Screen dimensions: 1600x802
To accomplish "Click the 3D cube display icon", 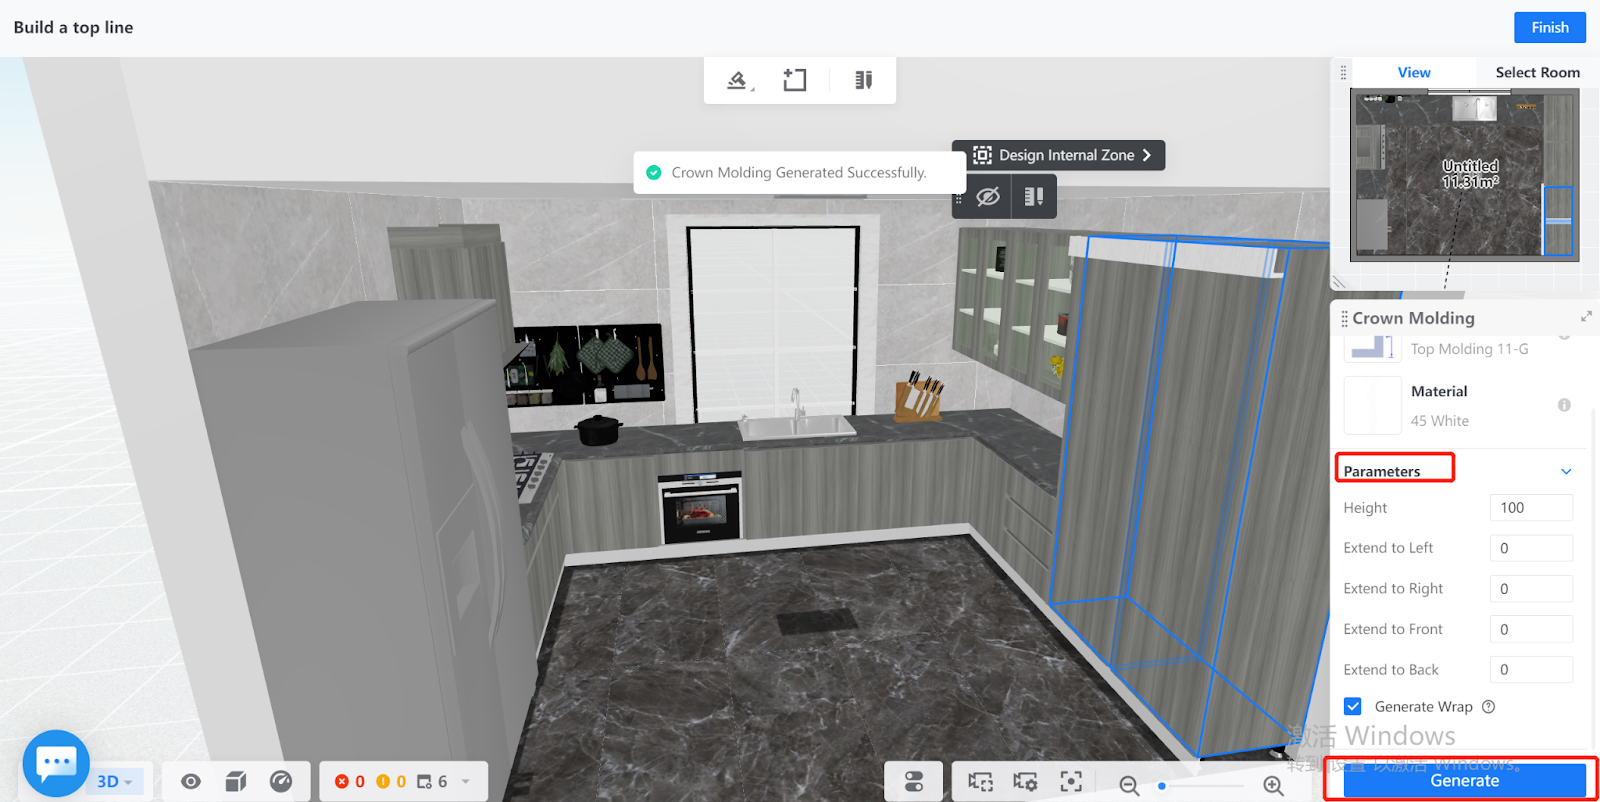I will pos(236,781).
